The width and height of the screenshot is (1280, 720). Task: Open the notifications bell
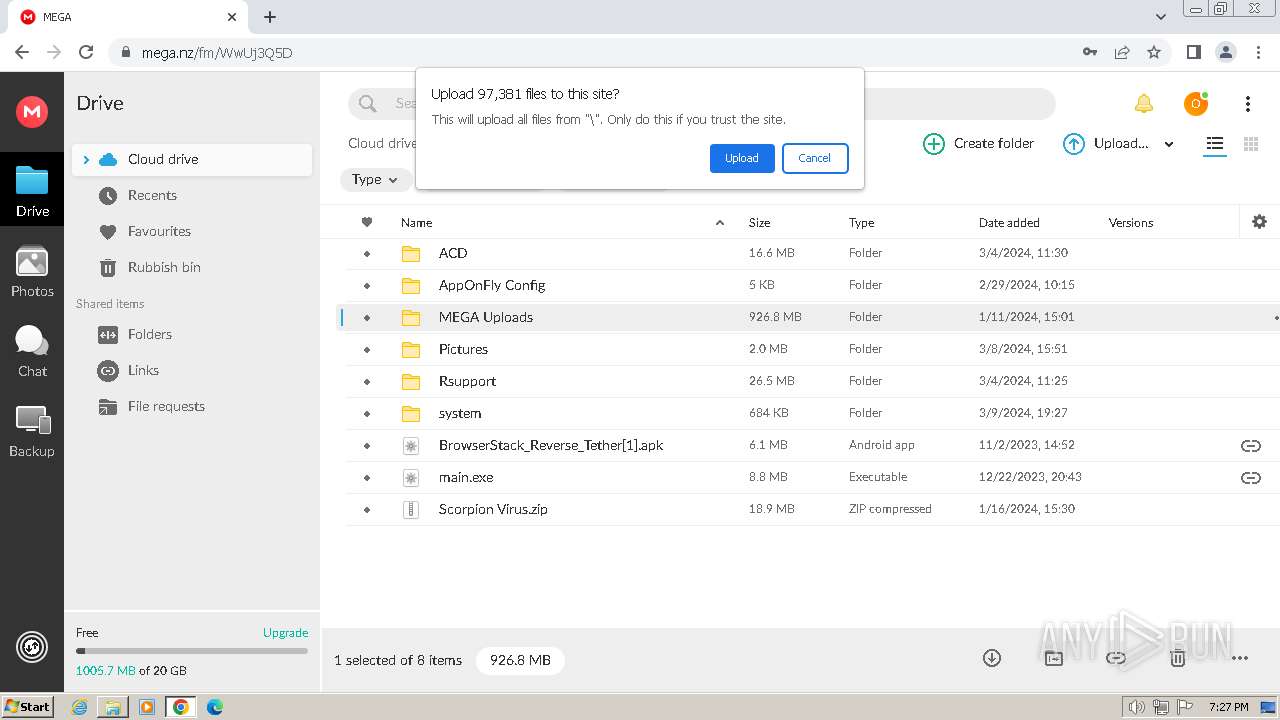pos(1144,104)
